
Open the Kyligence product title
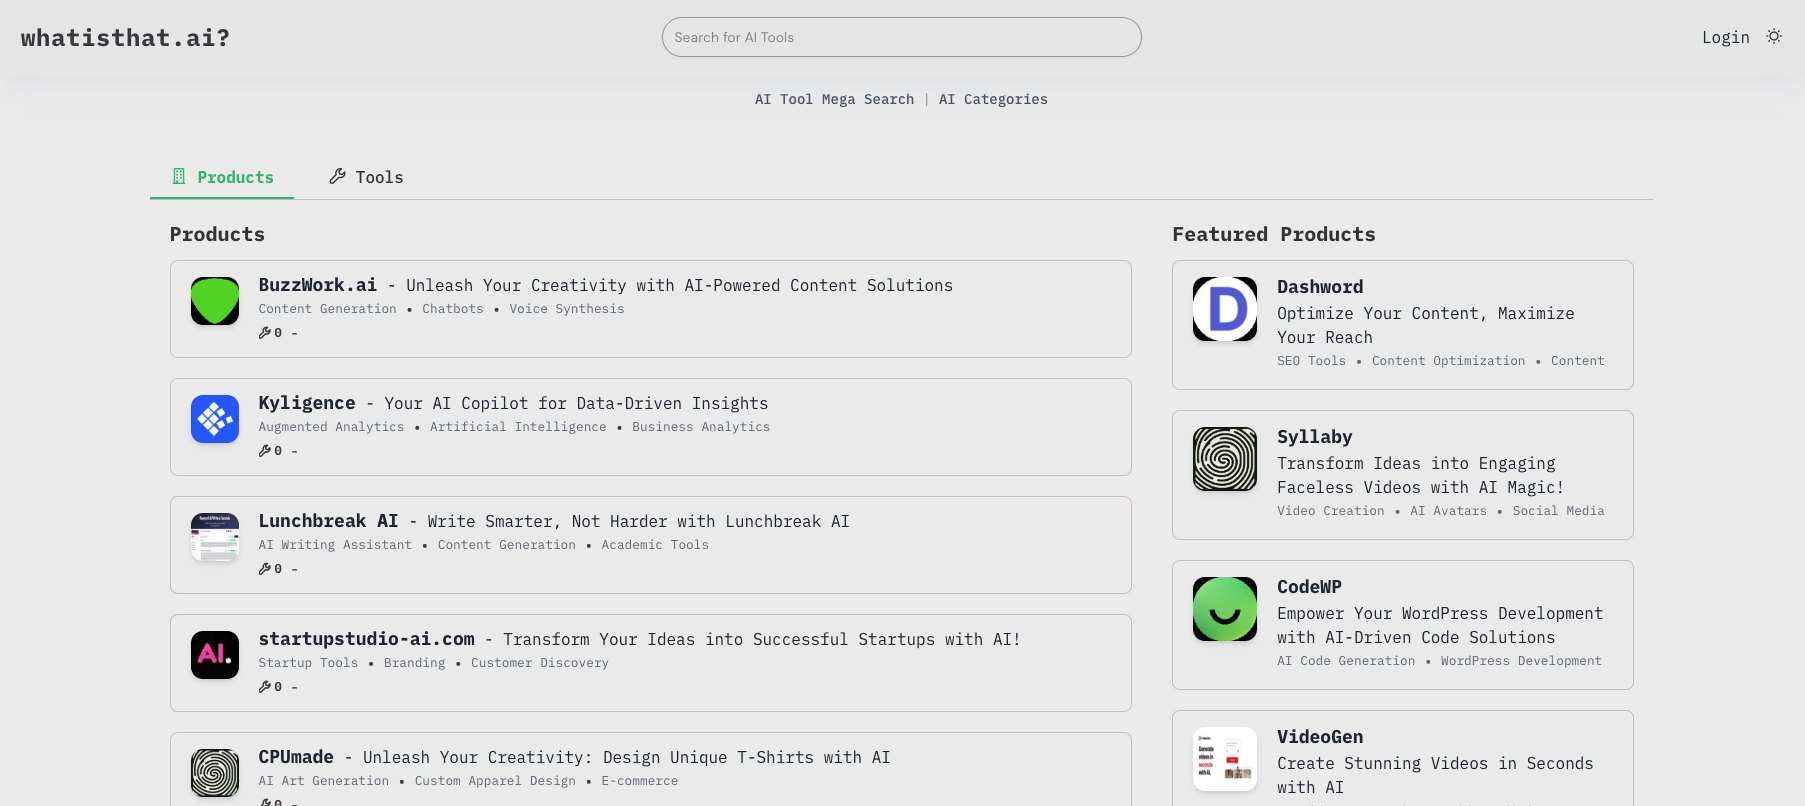[x=307, y=403]
